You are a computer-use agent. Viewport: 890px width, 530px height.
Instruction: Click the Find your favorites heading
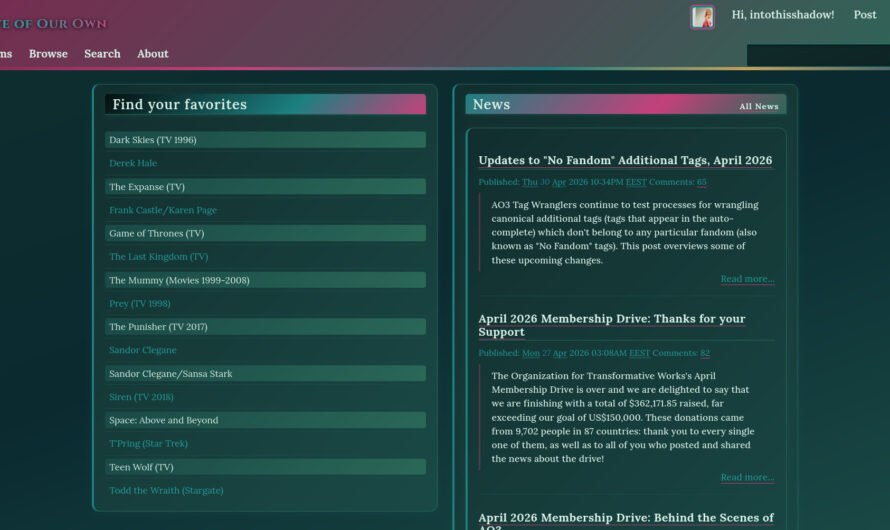pyautogui.click(x=179, y=104)
